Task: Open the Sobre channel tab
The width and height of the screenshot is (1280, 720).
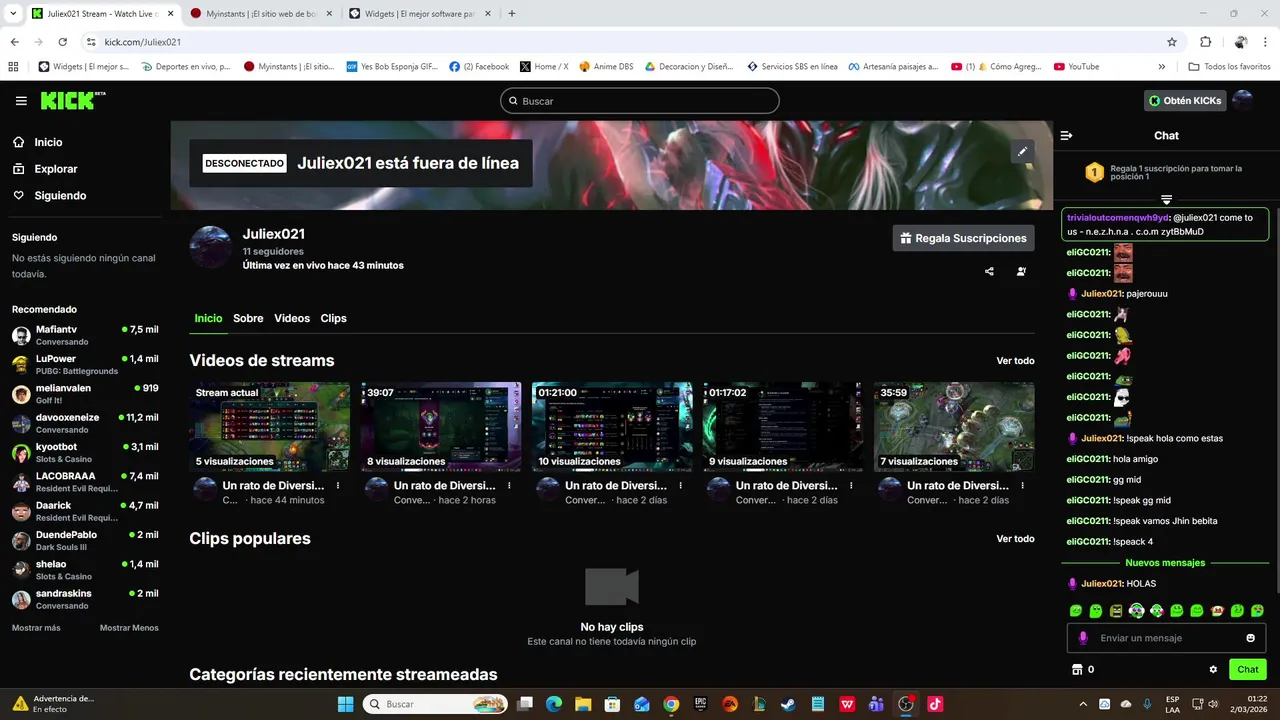Action: point(248,318)
